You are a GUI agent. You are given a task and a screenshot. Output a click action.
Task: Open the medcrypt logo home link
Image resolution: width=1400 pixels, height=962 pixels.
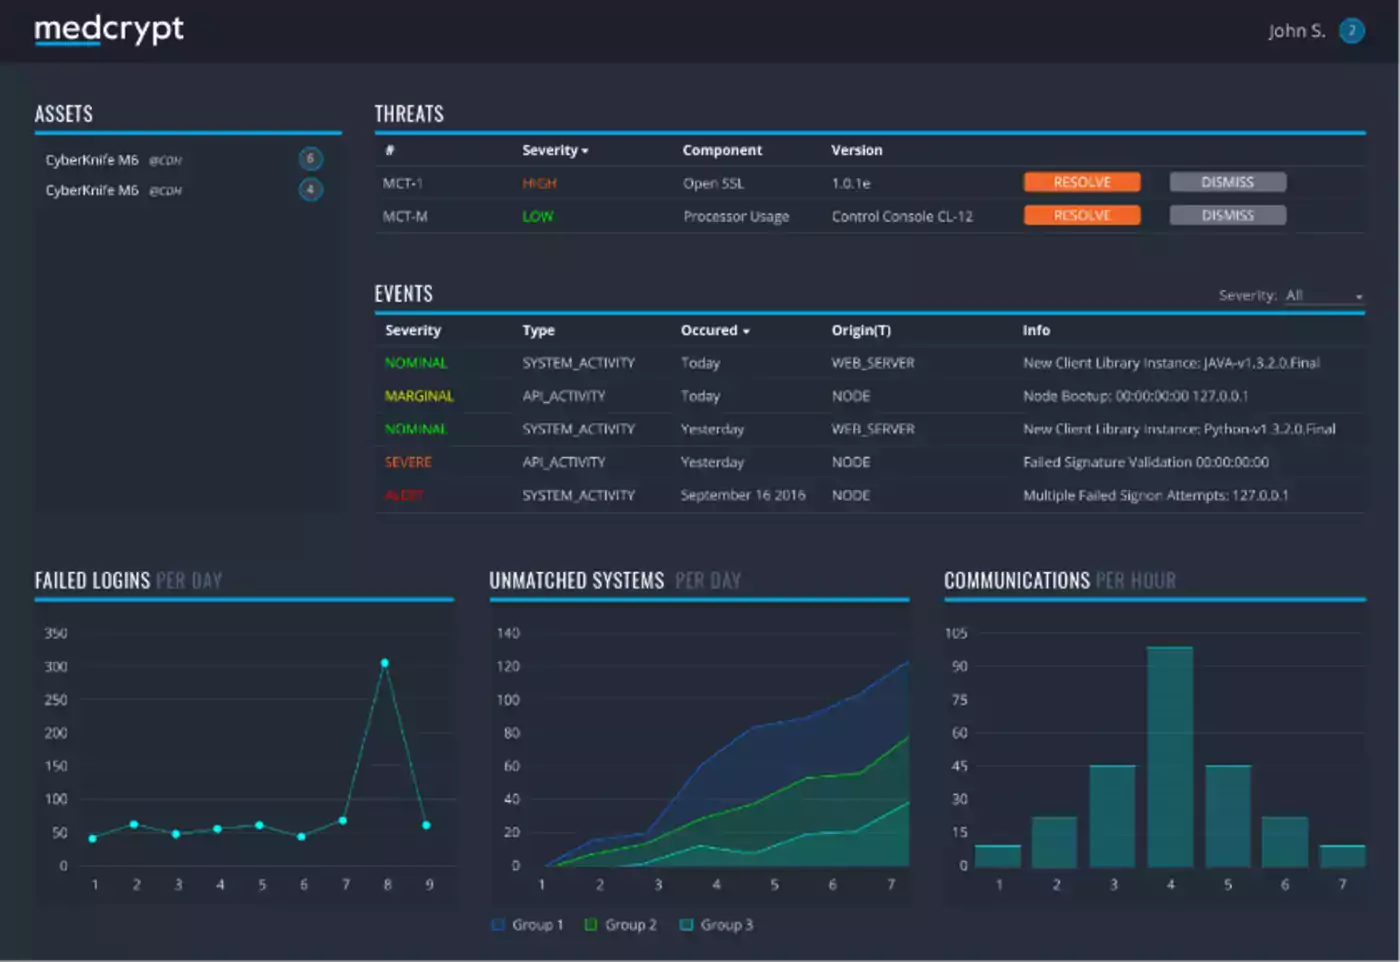(109, 30)
